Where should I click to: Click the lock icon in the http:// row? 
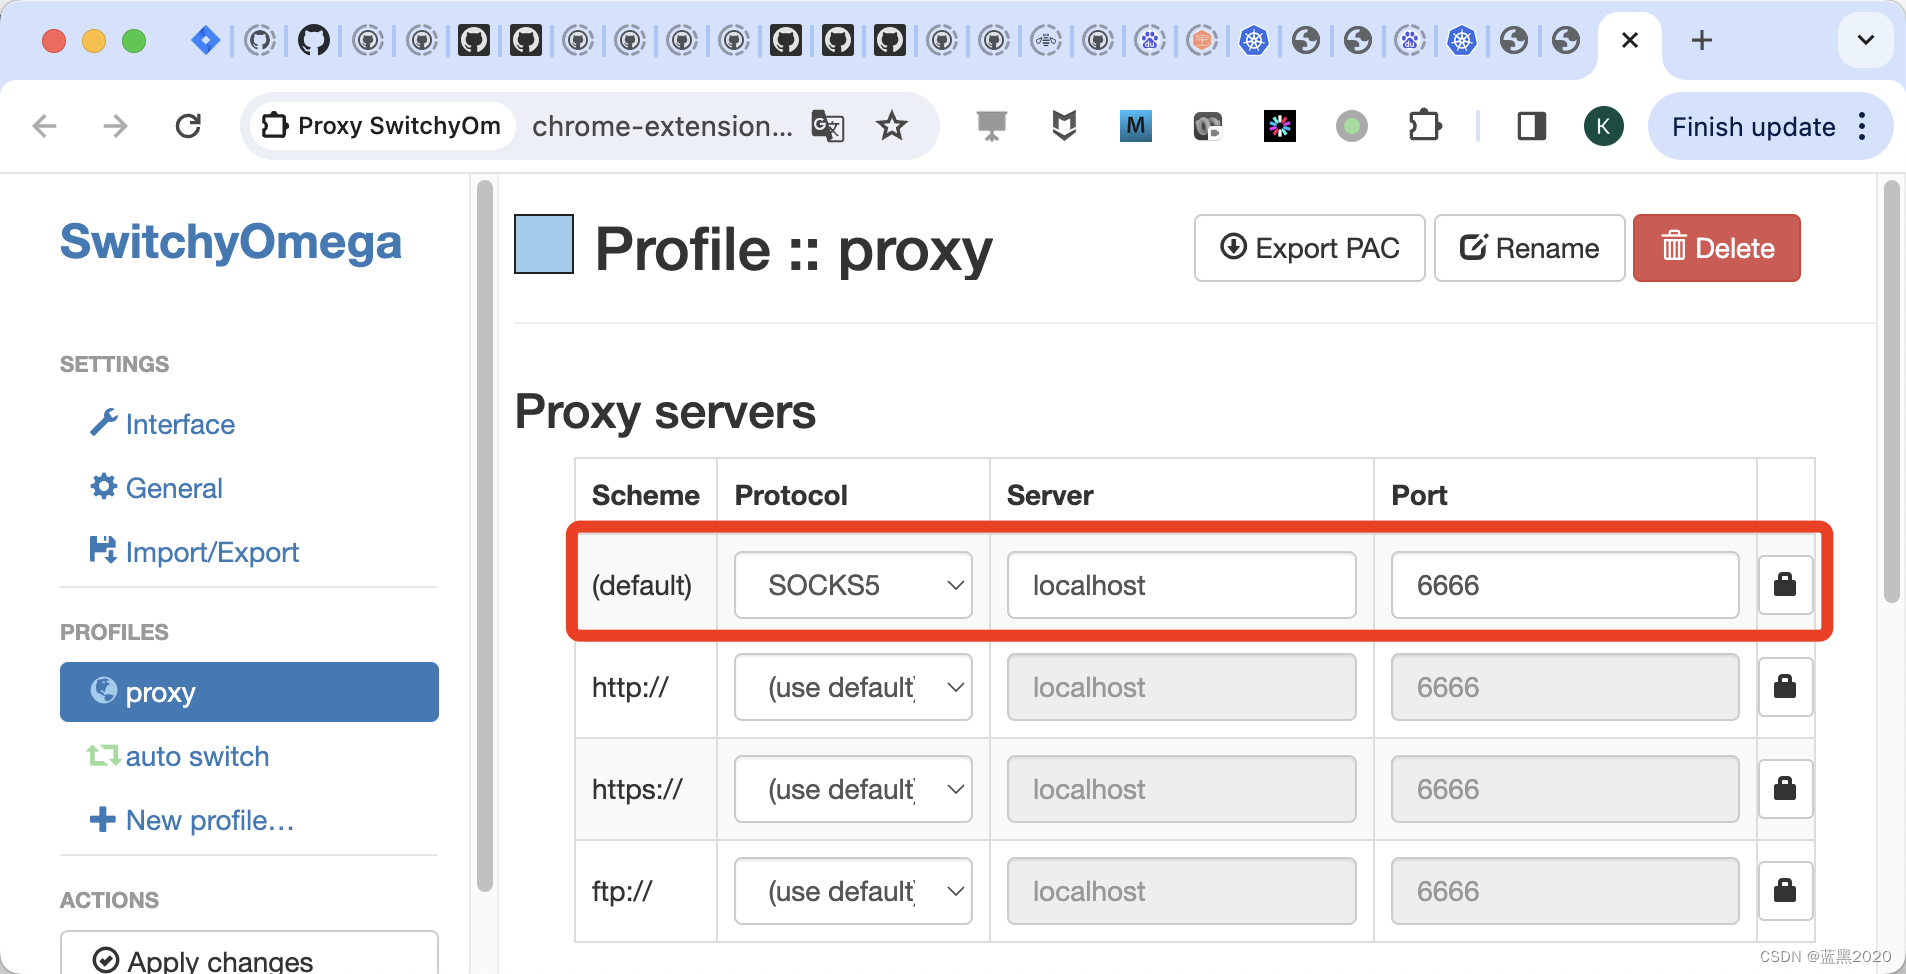point(1785,687)
